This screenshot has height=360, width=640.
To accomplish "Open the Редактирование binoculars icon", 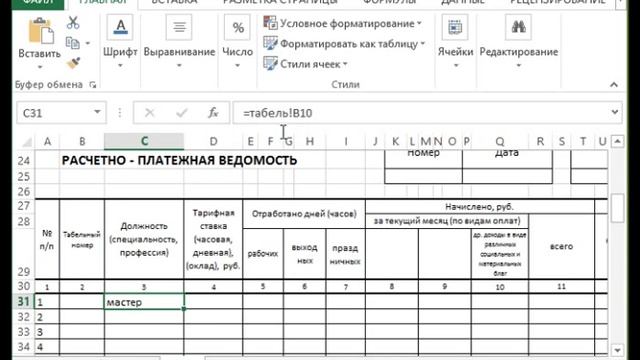I will tap(518, 27).
